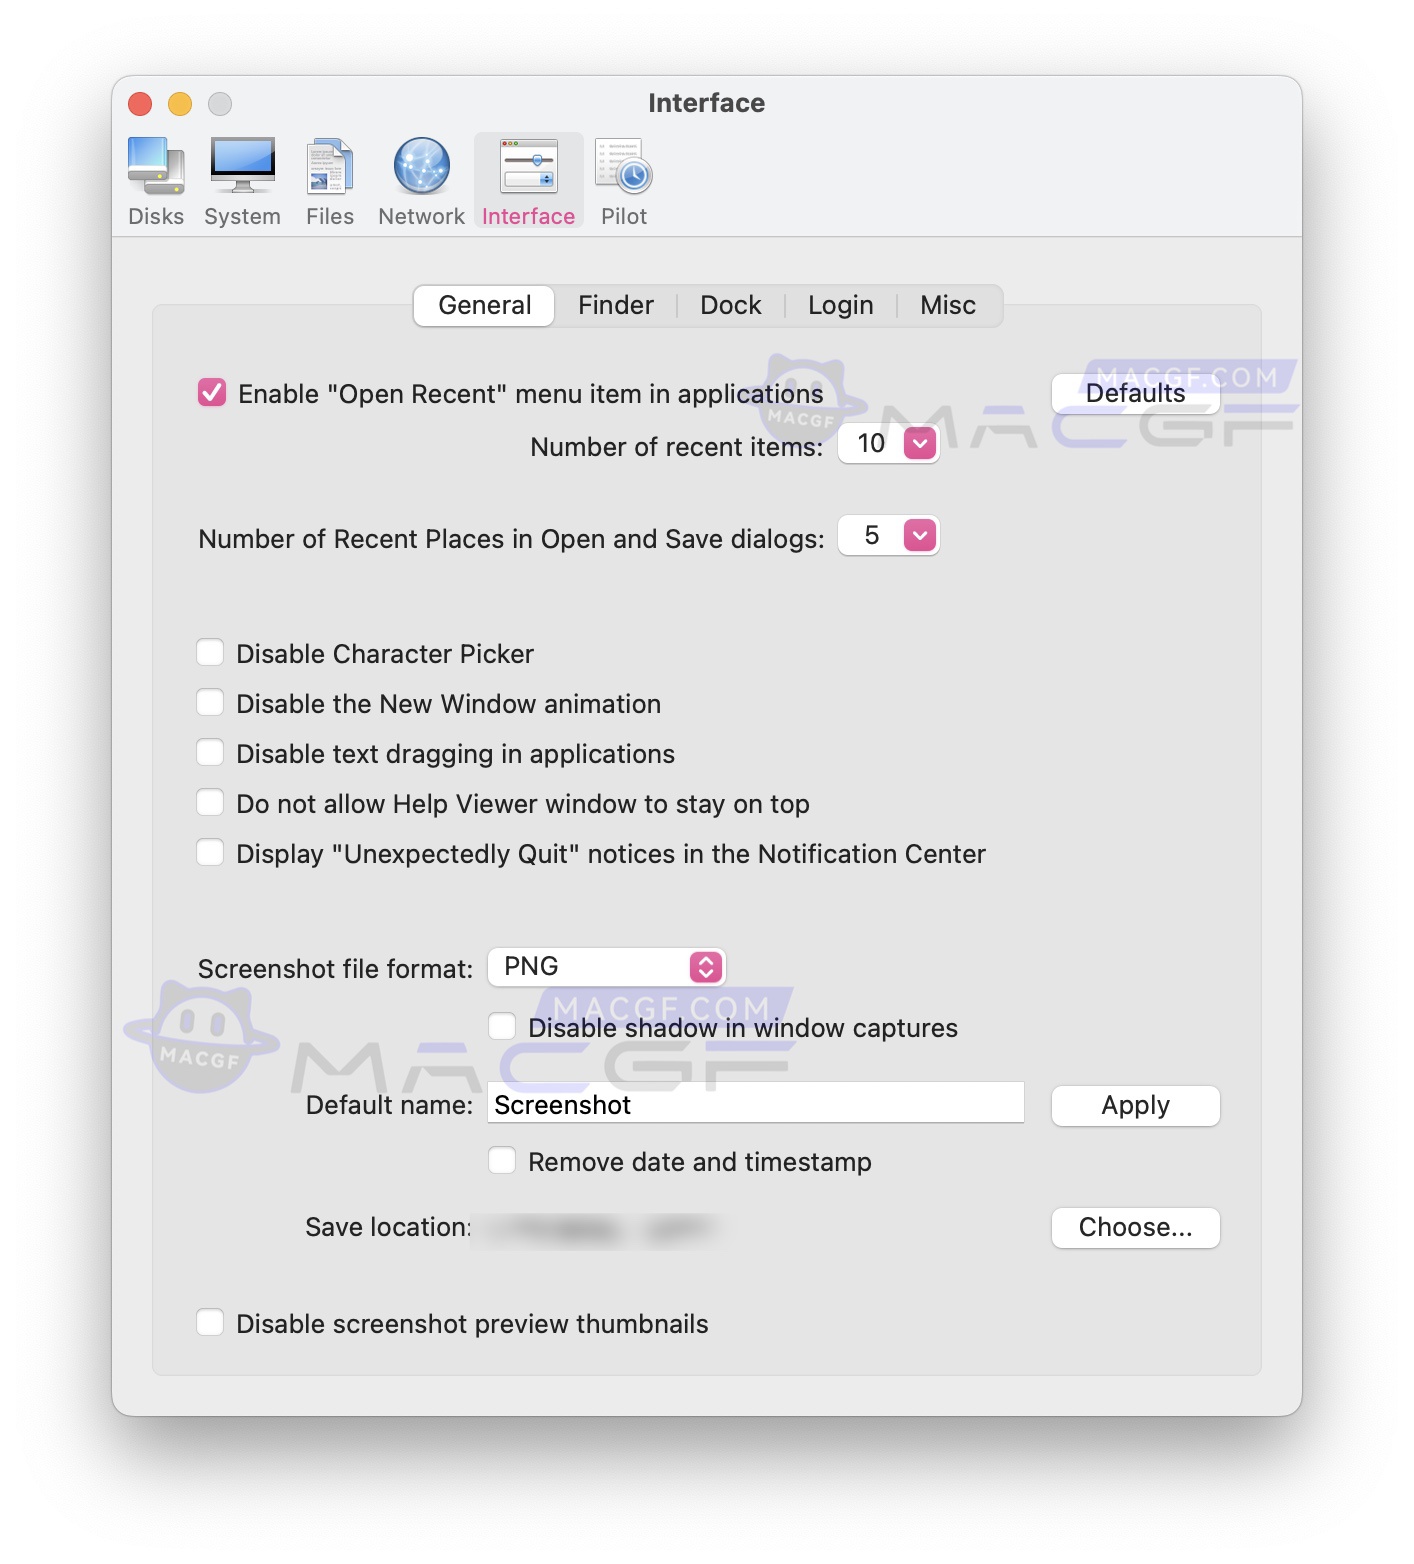Enable Remove date and timestamp
The width and height of the screenshot is (1414, 1564).
click(x=503, y=1160)
